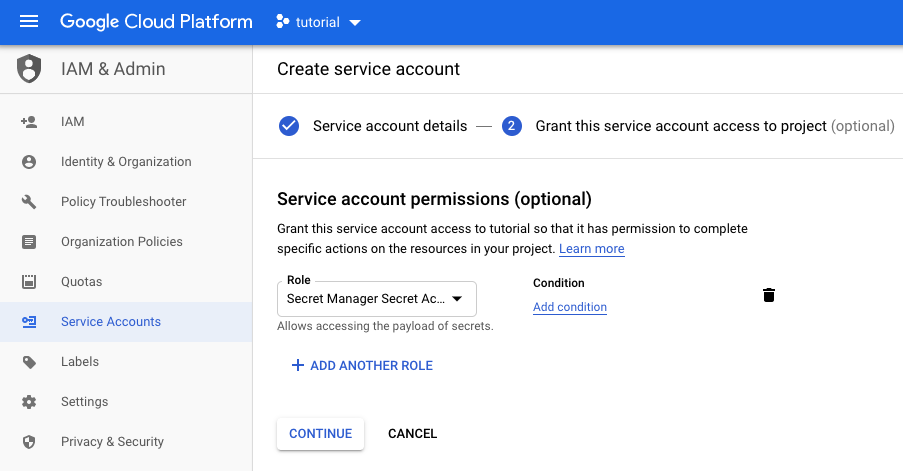Click the Quotas icon in sidebar
The height and width of the screenshot is (471, 903).
pos(29,282)
